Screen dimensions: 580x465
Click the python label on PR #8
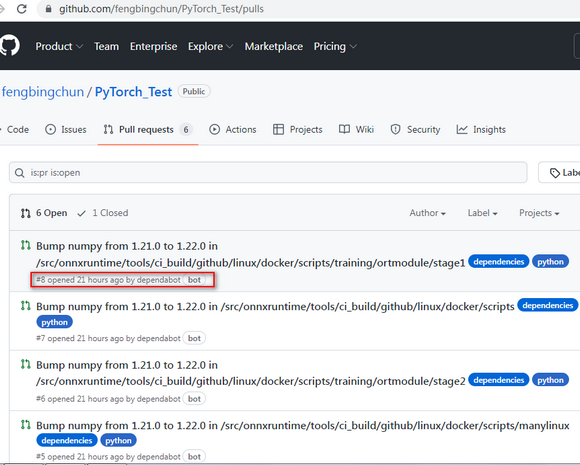click(550, 262)
